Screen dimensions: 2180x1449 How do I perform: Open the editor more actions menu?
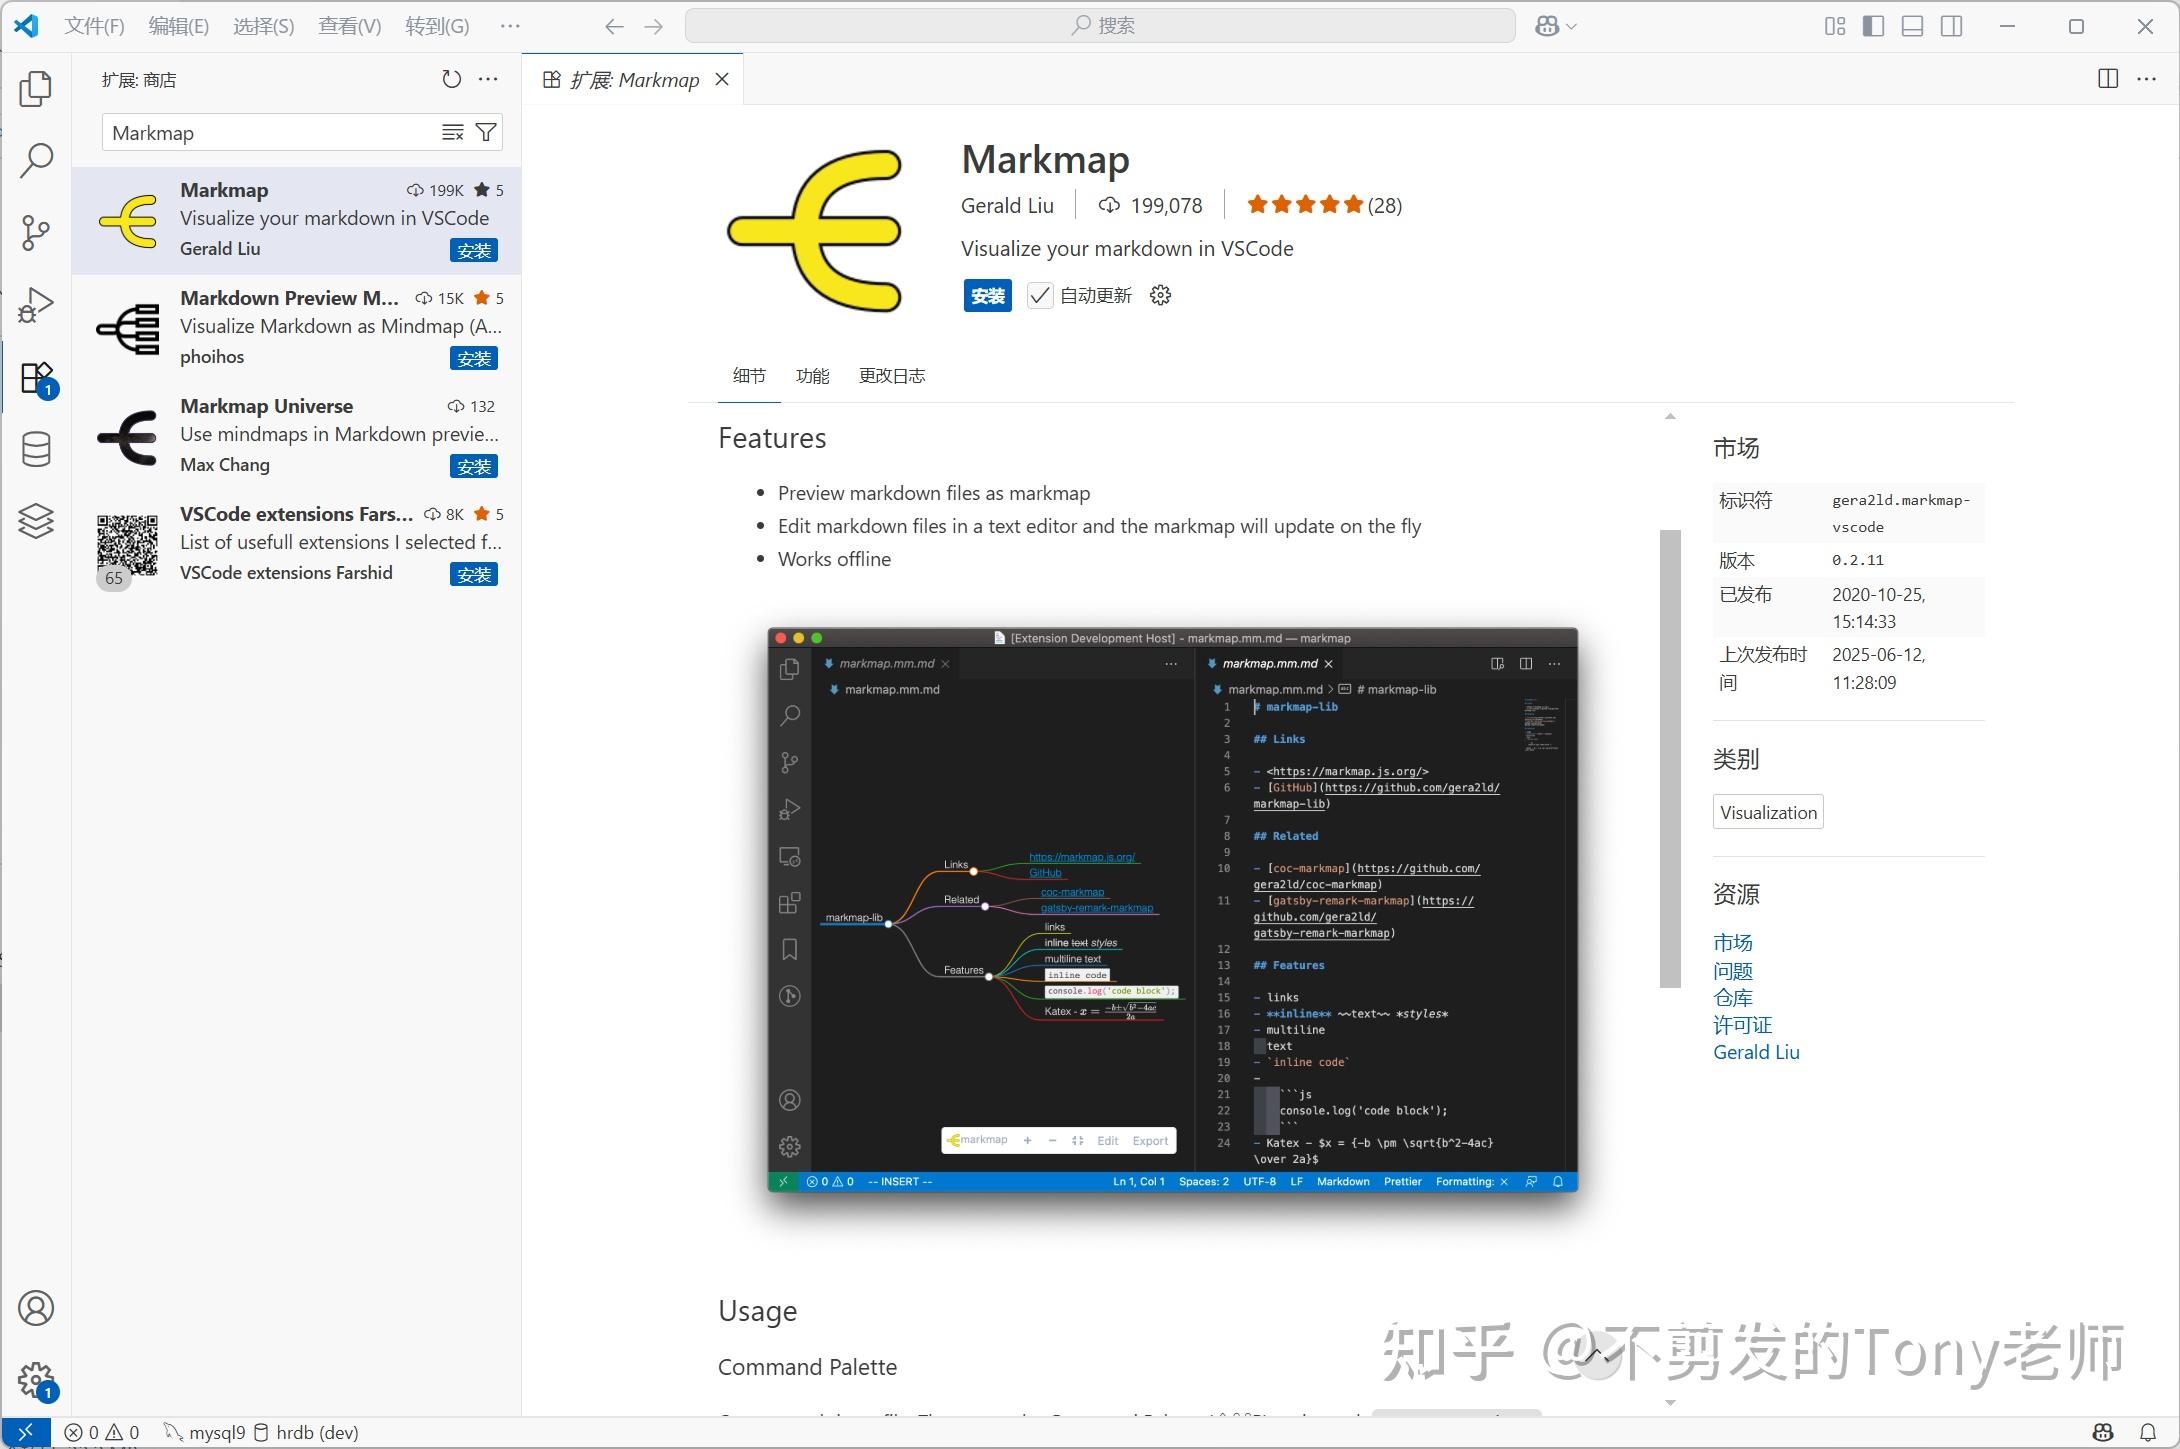tap(2148, 78)
